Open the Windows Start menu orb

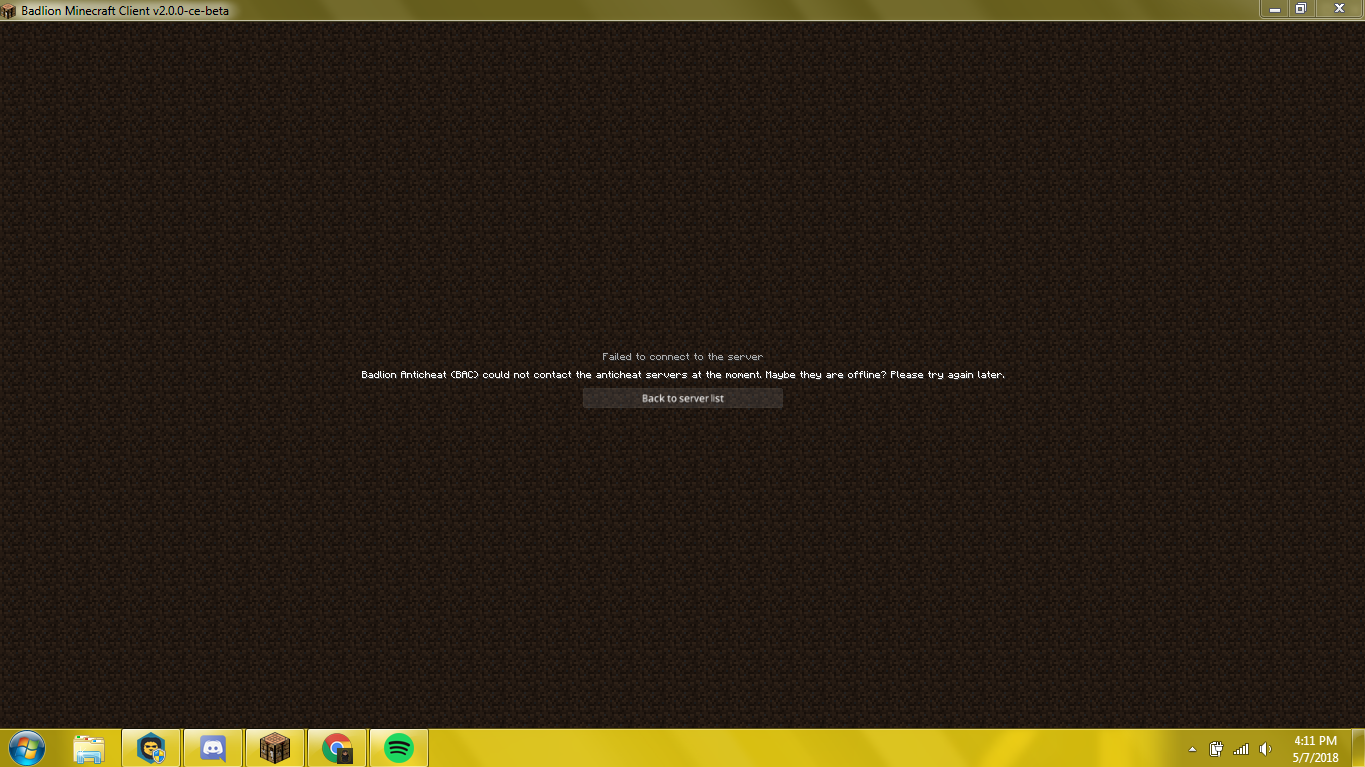coord(26,747)
